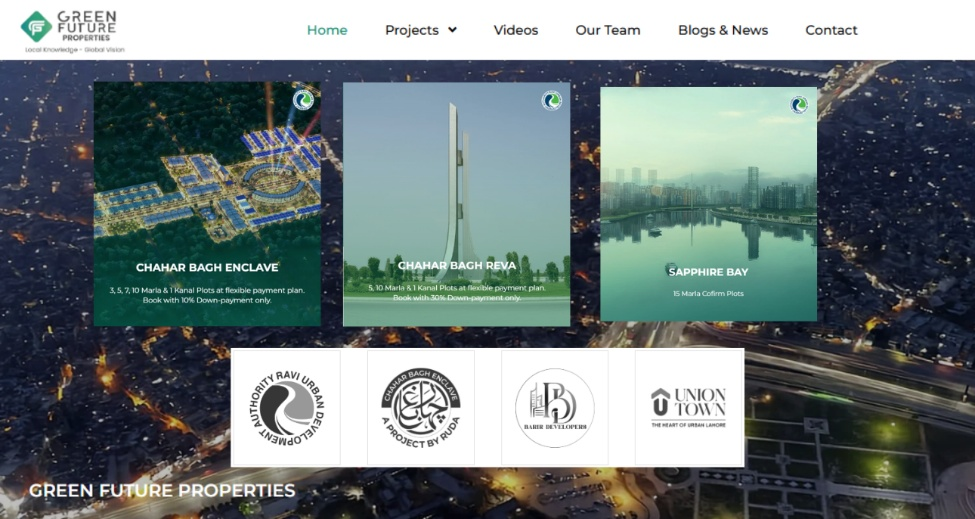Go to the Videos page
Screen dimensions: 975x519
[516, 30]
